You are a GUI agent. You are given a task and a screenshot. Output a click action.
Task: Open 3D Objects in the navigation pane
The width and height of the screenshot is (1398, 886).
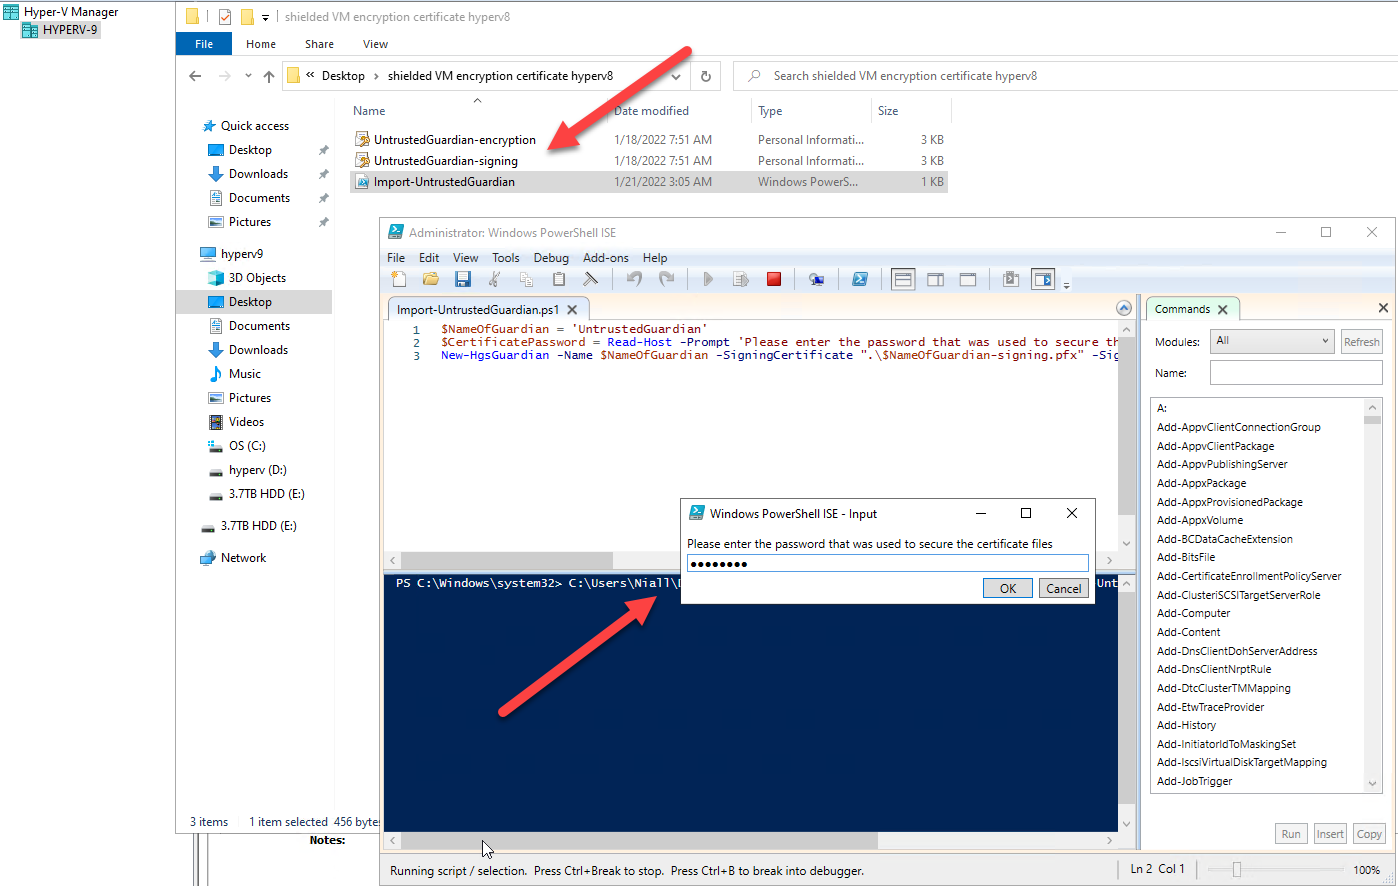point(257,278)
